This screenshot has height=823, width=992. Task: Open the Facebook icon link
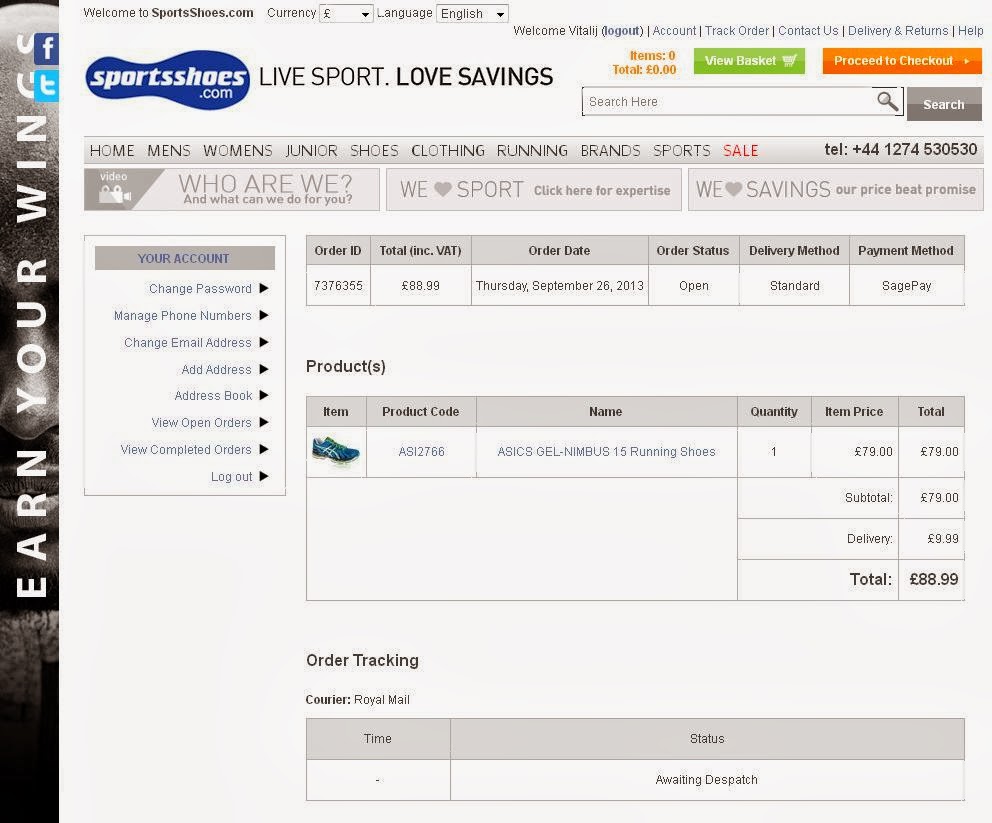46,49
